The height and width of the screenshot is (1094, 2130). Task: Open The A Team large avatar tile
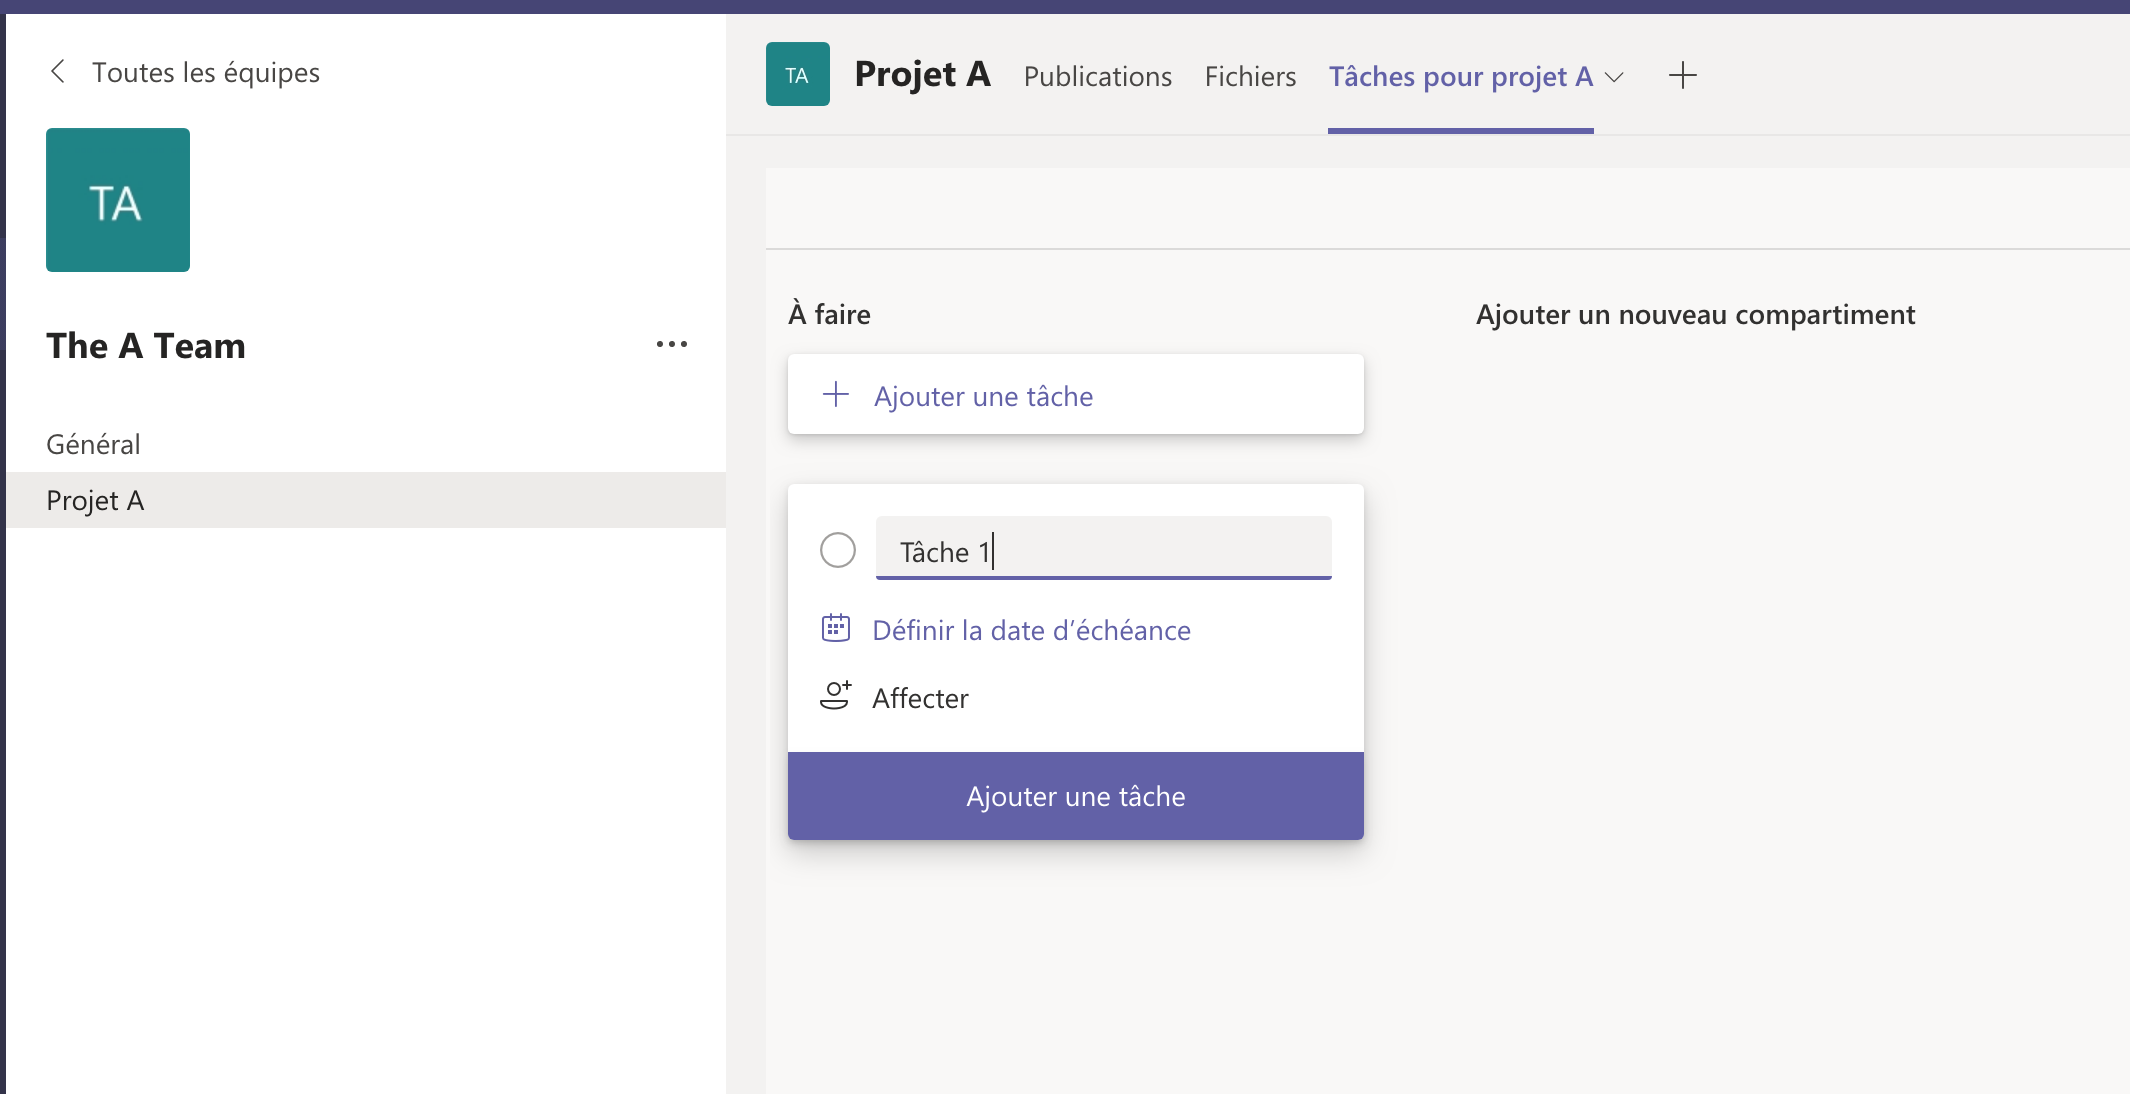point(118,200)
